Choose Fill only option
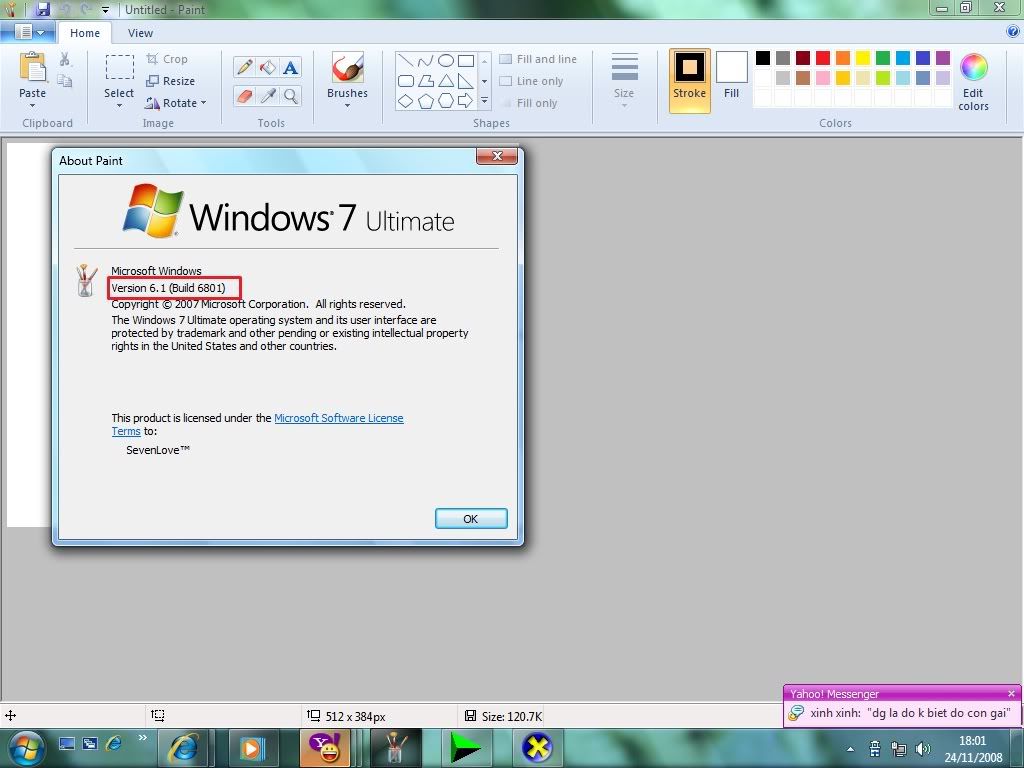Screen dimensions: 1024x768 coord(528,103)
